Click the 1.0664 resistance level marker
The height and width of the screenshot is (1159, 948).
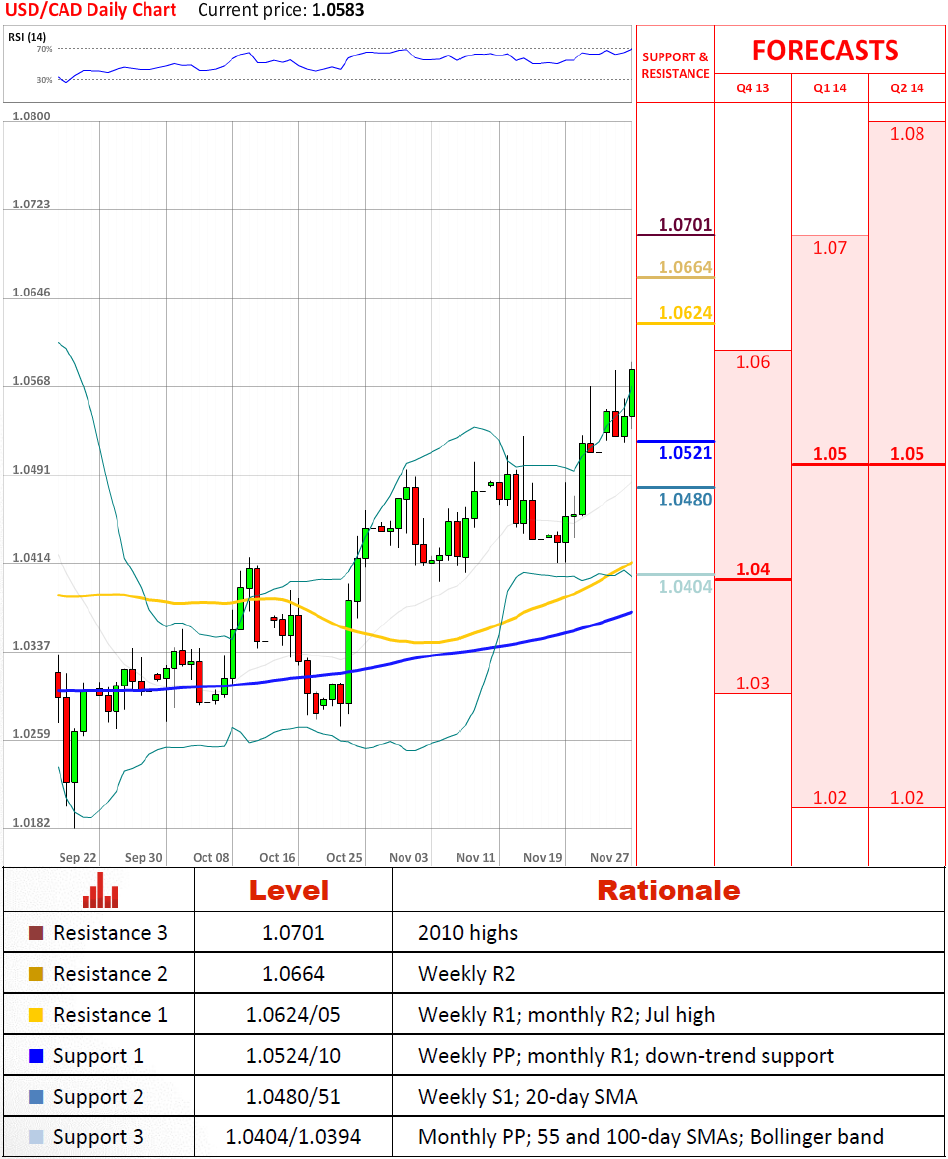[685, 267]
